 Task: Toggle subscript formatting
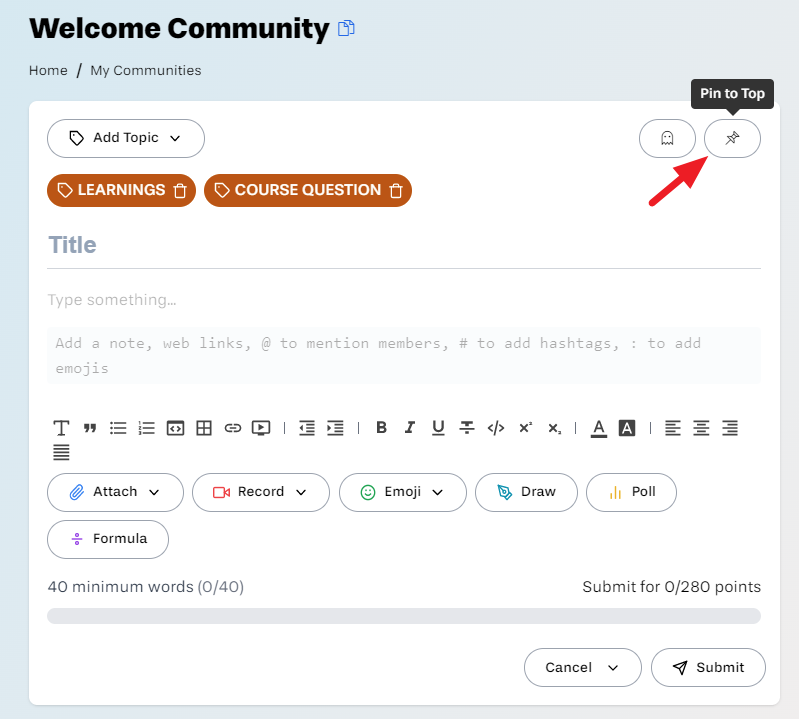[554, 428]
